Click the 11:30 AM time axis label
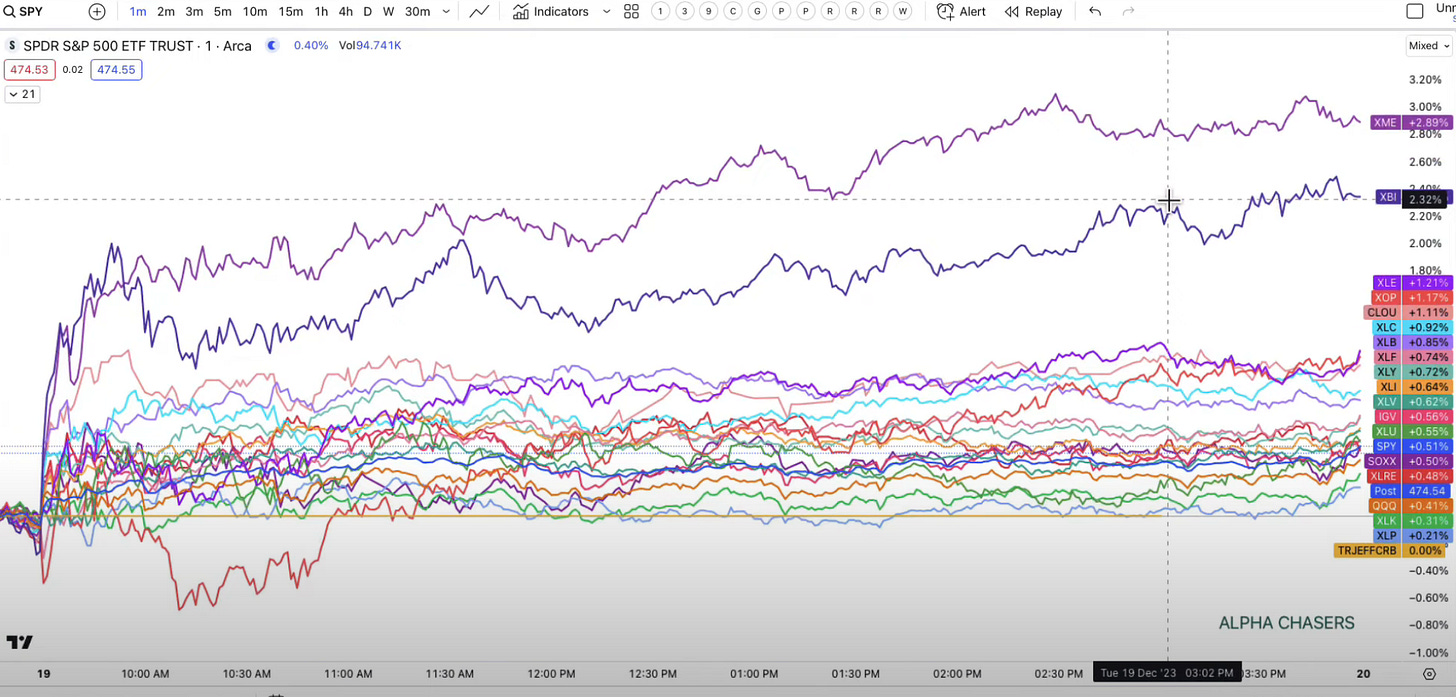Viewport: 1456px width, 697px height. [450, 674]
